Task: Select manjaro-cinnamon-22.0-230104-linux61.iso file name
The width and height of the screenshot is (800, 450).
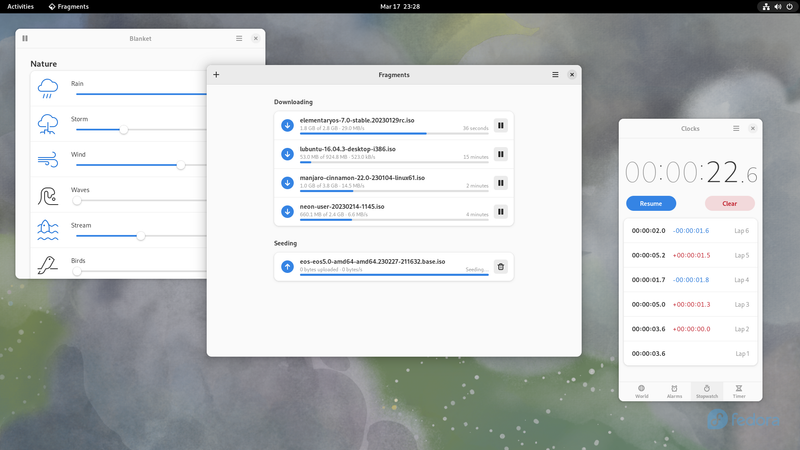Action: tap(362, 178)
